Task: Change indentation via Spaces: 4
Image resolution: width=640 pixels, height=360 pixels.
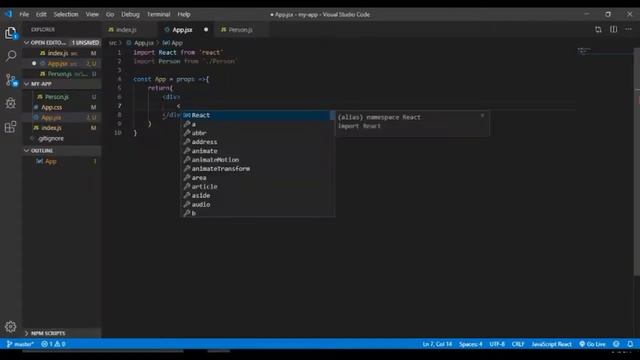Action: 470,344
